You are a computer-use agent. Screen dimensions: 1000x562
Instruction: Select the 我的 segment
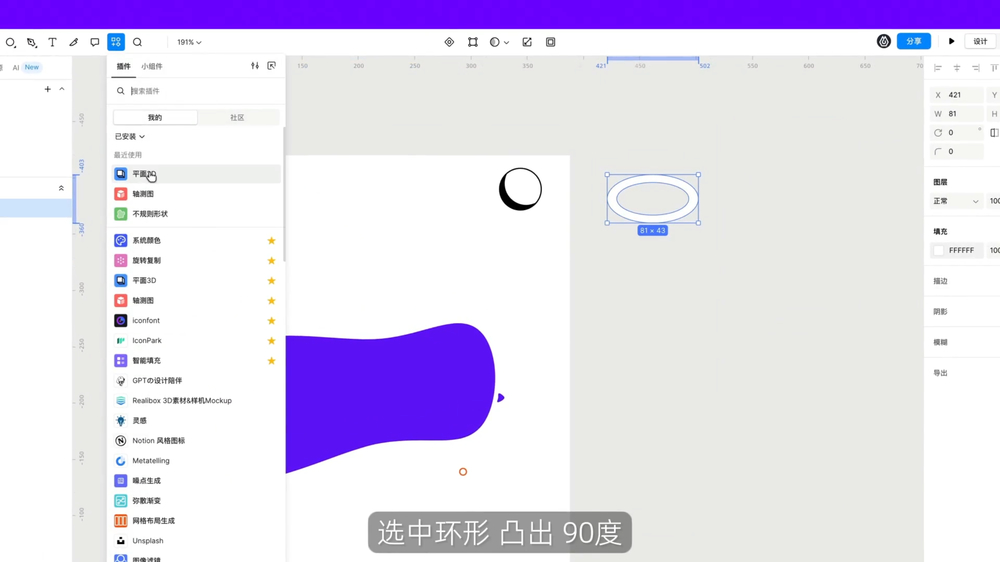click(x=155, y=117)
